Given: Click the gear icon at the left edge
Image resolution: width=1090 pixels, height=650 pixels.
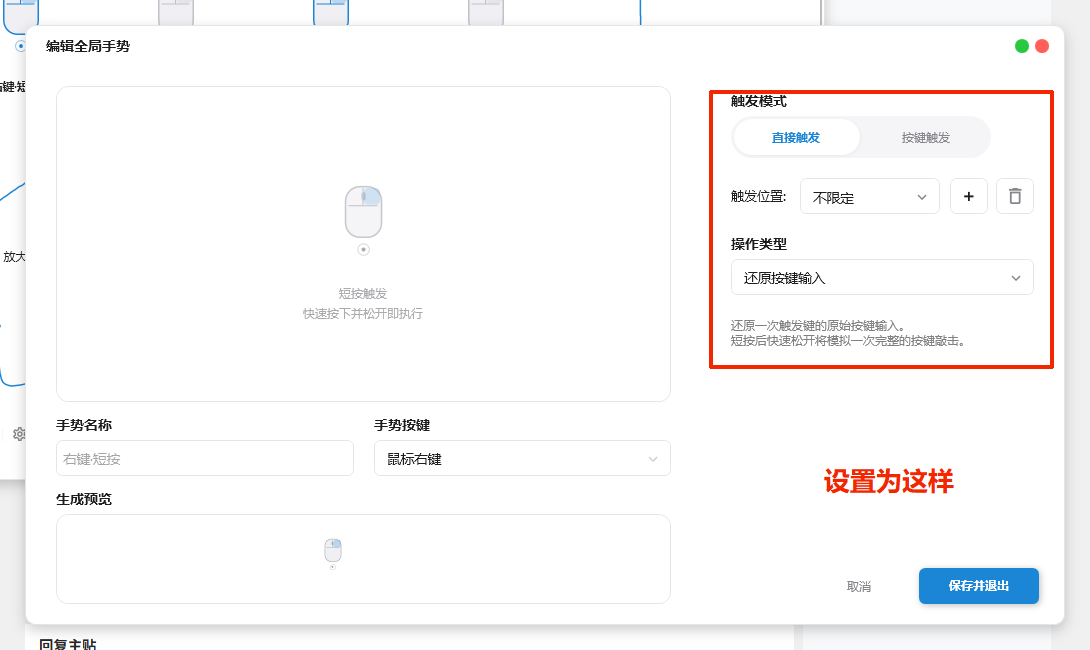Looking at the screenshot, I should pos(19,434).
